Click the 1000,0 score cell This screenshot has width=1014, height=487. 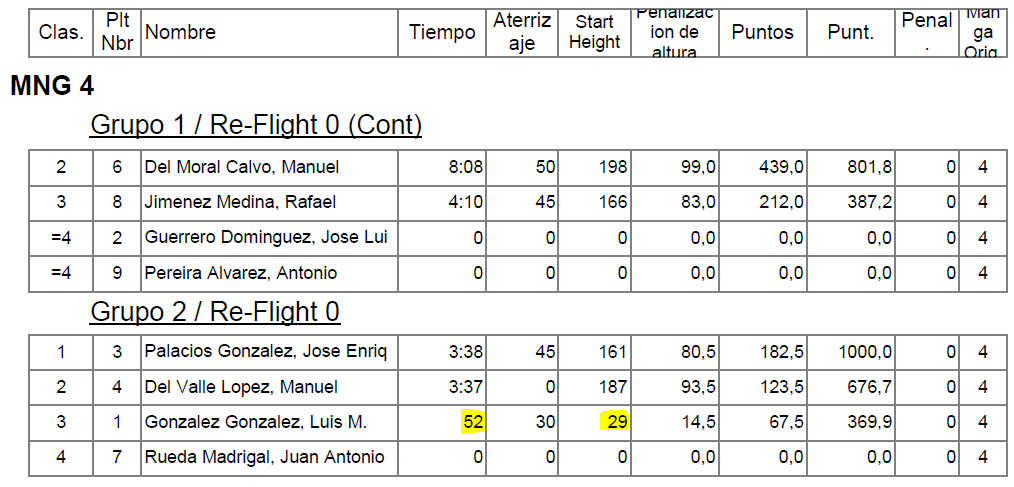click(x=866, y=352)
